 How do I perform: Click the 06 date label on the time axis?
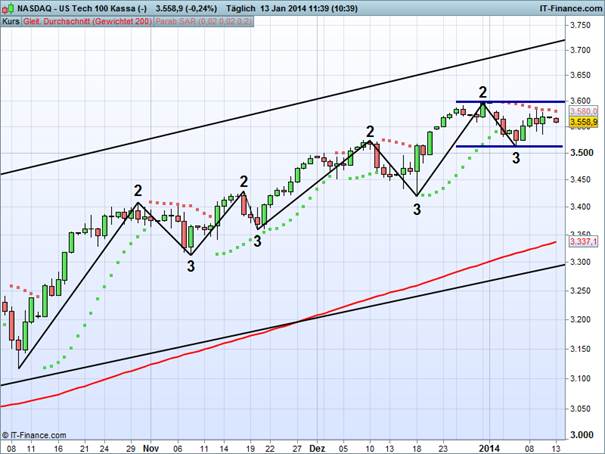(178, 449)
